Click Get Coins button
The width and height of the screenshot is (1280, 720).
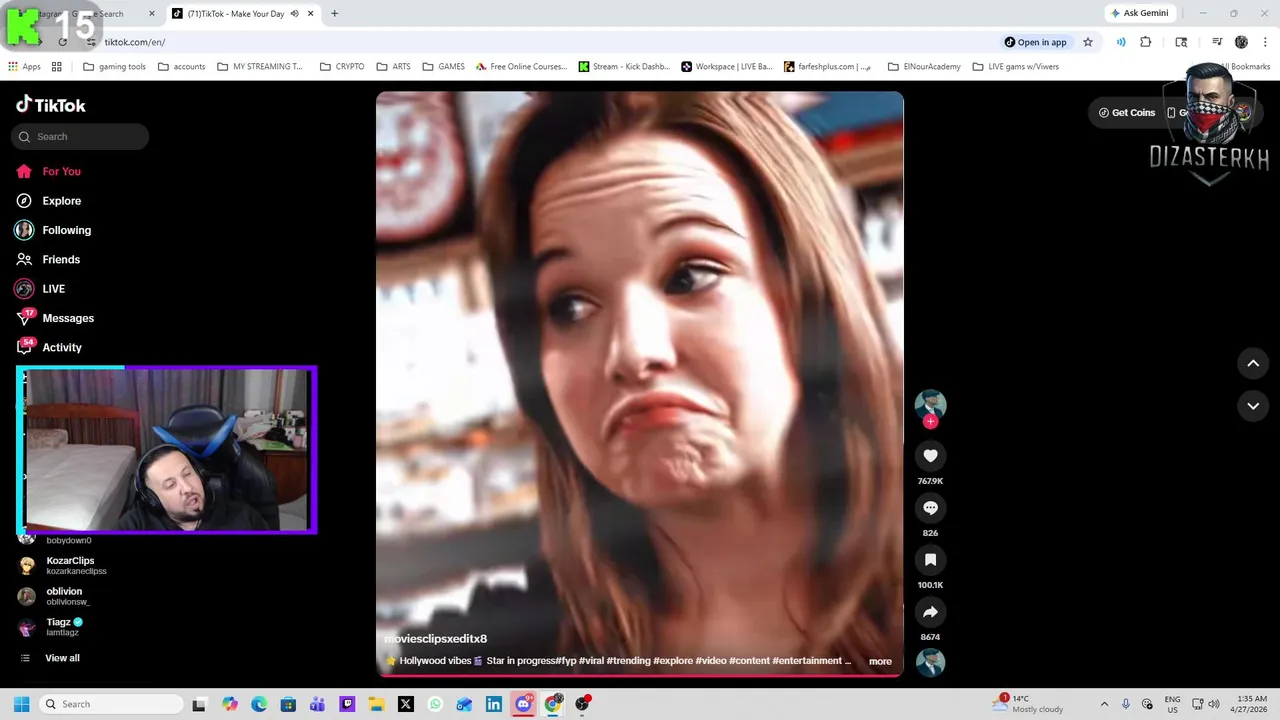click(x=1126, y=113)
